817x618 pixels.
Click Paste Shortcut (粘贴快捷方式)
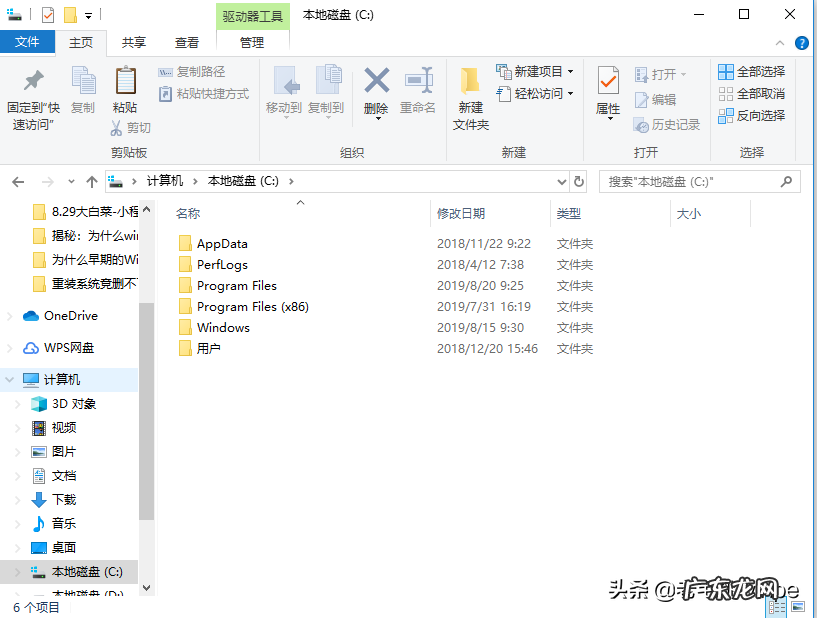(x=204, y=94)
